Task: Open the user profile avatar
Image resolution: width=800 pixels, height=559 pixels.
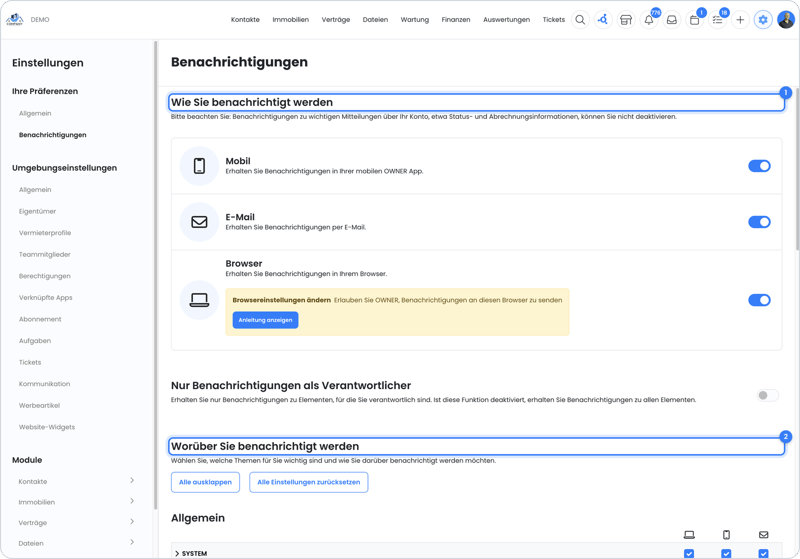Action: pos(786,20)
